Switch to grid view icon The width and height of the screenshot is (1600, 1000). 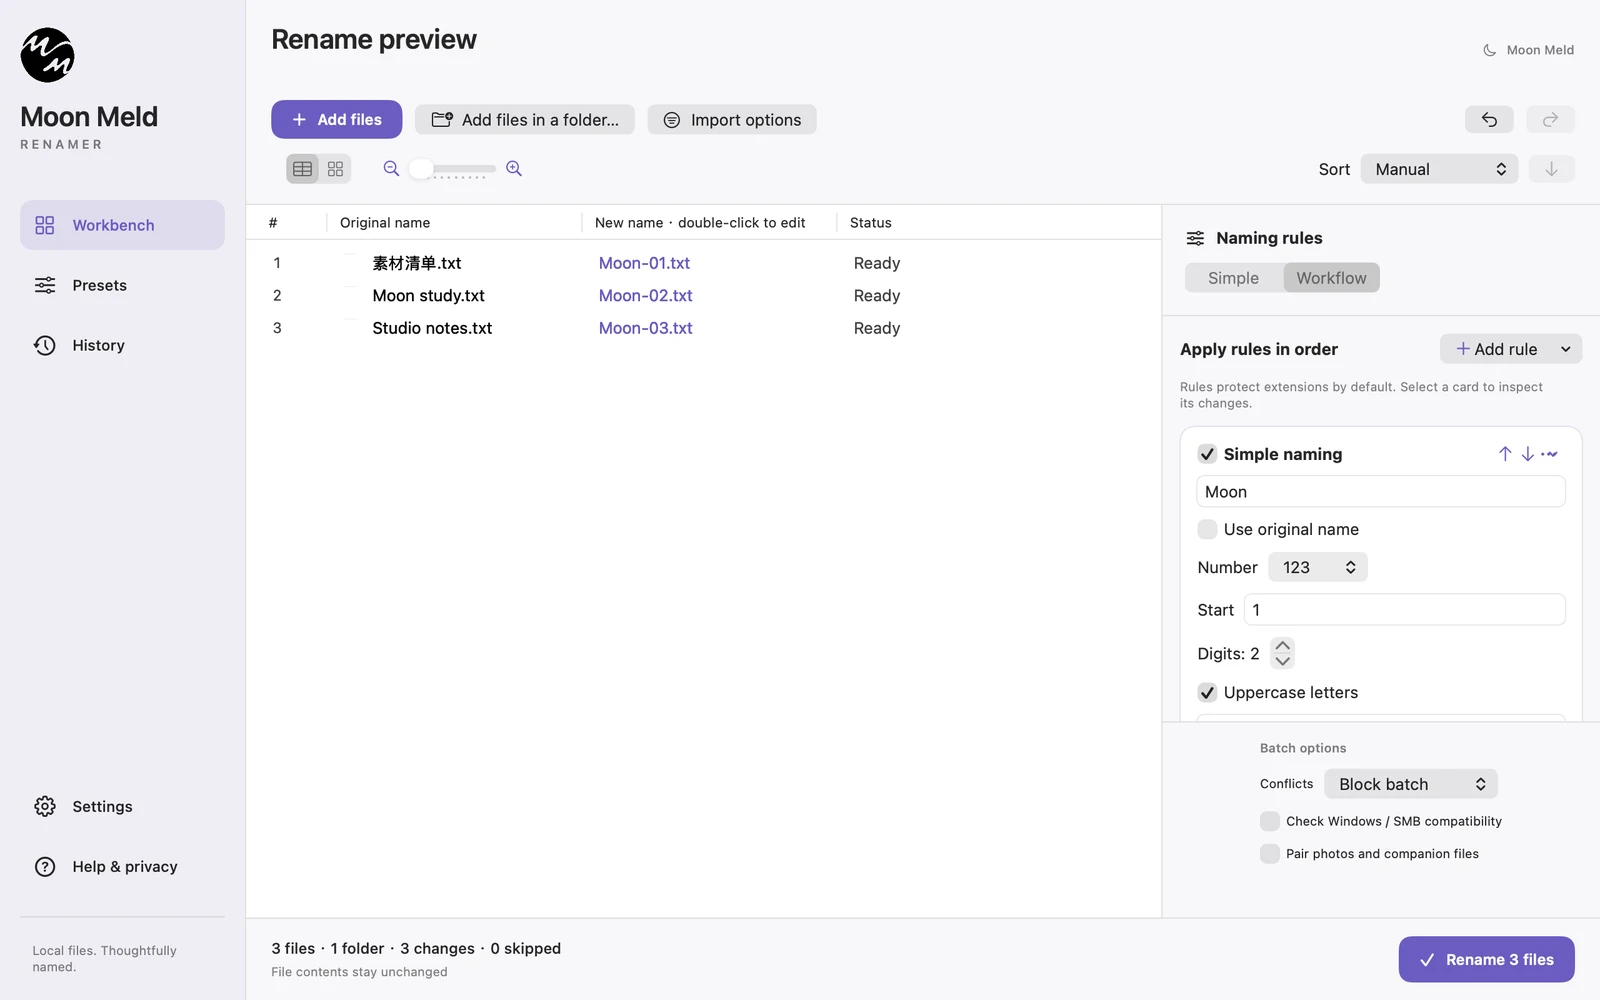pyautogui.click(x=335, y=169)
